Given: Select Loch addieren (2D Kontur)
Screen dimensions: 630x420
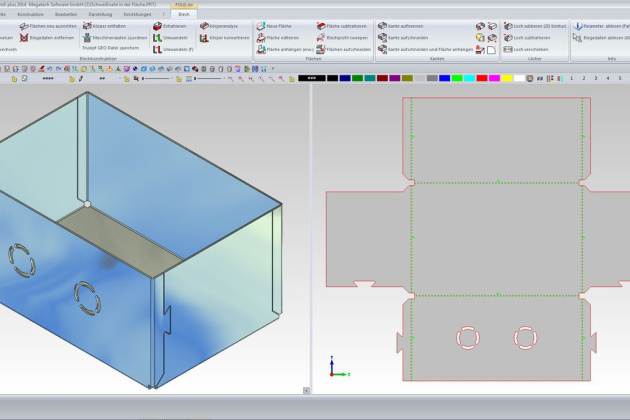Looking at the screenshot, I should 508,26.
